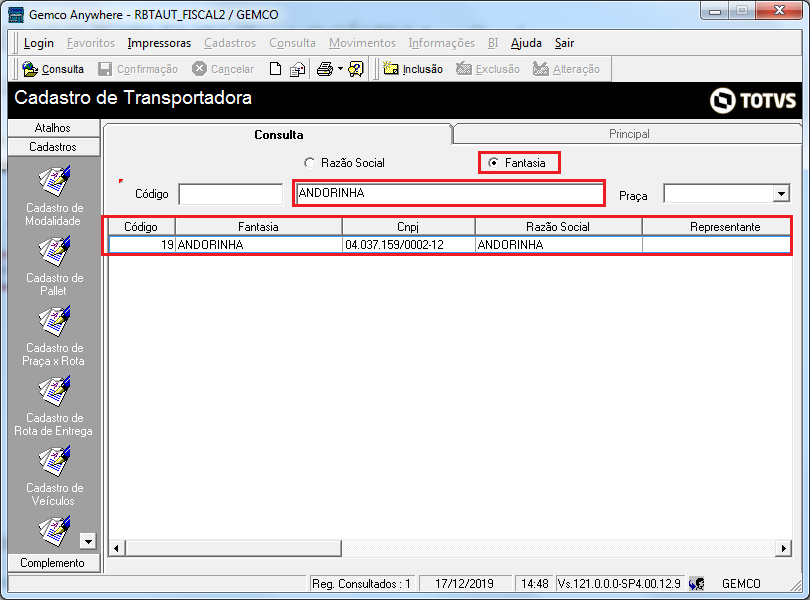810x600 pixels.
Task: Click Reg. Consultados : 1 in status bar
Action: tap(362, 584)
